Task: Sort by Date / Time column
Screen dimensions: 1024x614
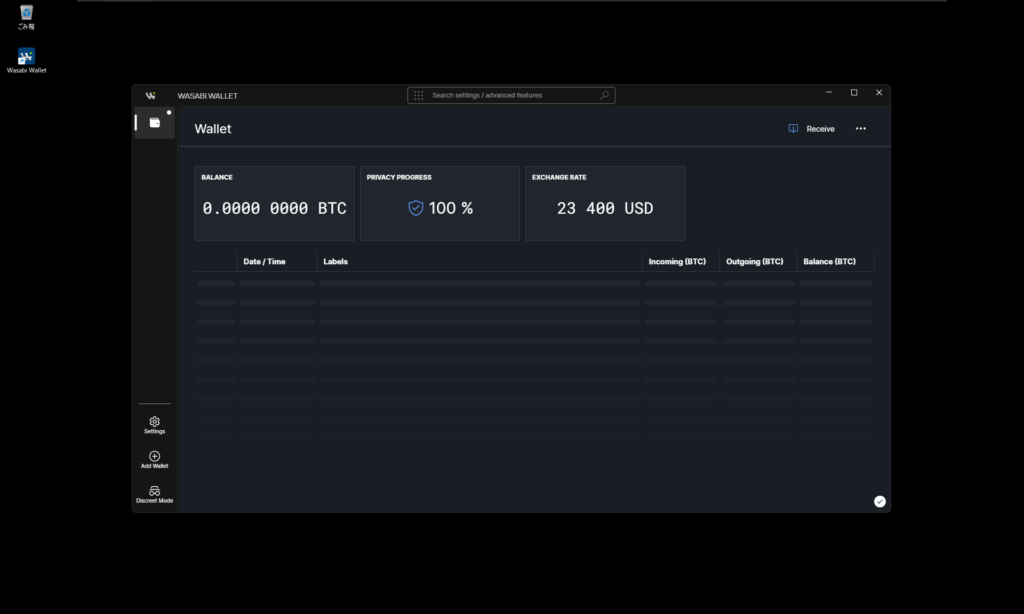Action: pos(264,261)
